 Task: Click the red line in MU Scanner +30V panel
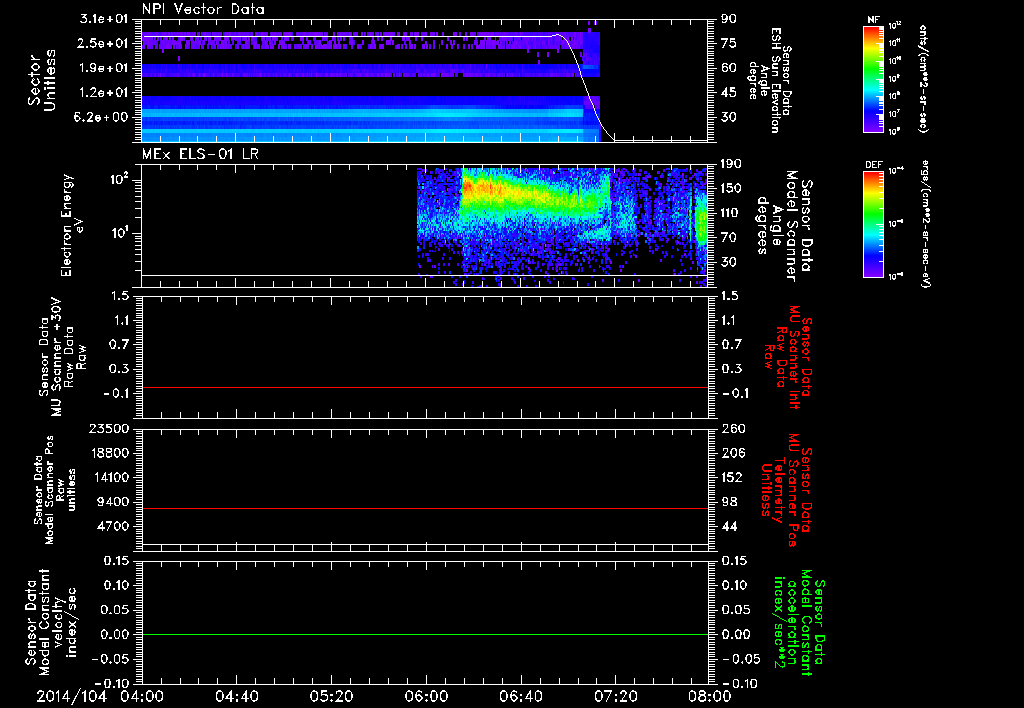pos(425,387)
